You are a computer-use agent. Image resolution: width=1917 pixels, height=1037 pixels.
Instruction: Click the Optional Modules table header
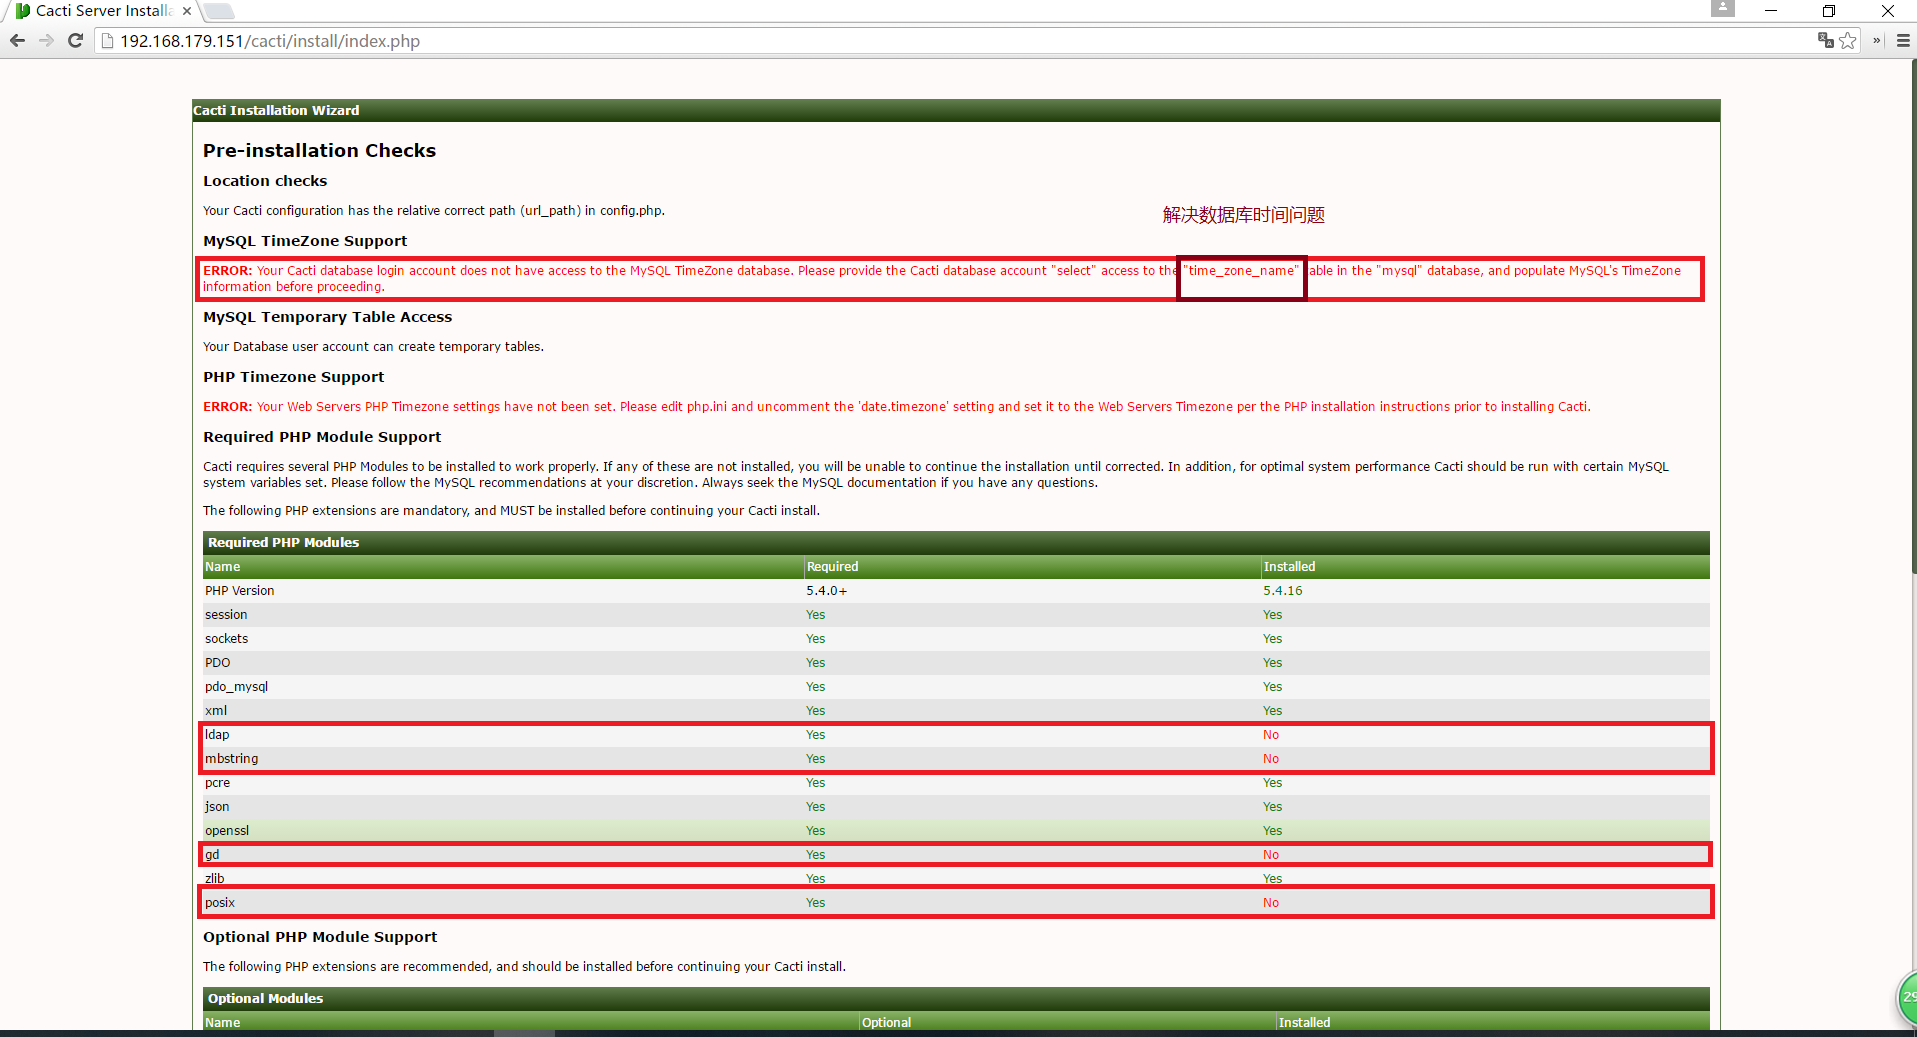(956, 999)
